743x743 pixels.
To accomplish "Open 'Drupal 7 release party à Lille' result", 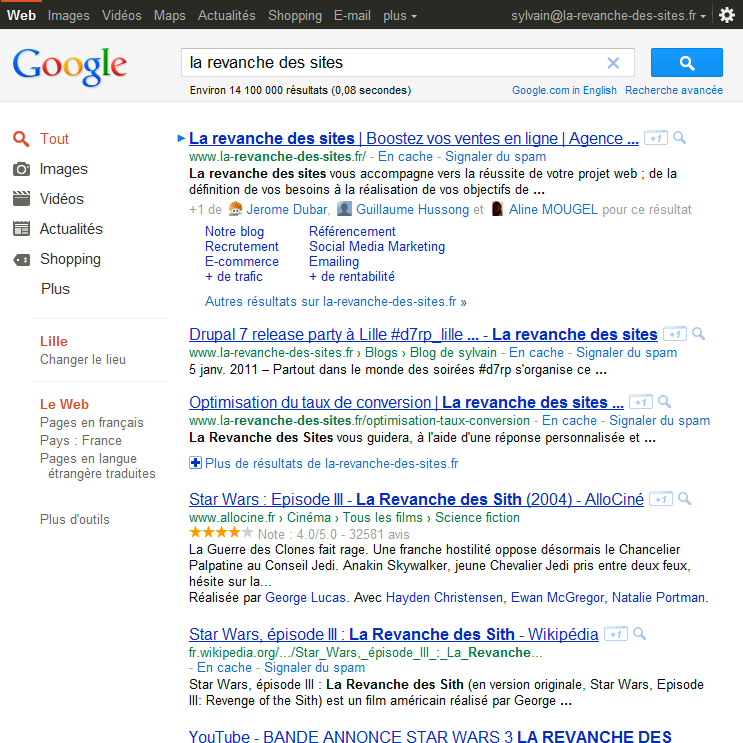I will [x=423, y=335].
